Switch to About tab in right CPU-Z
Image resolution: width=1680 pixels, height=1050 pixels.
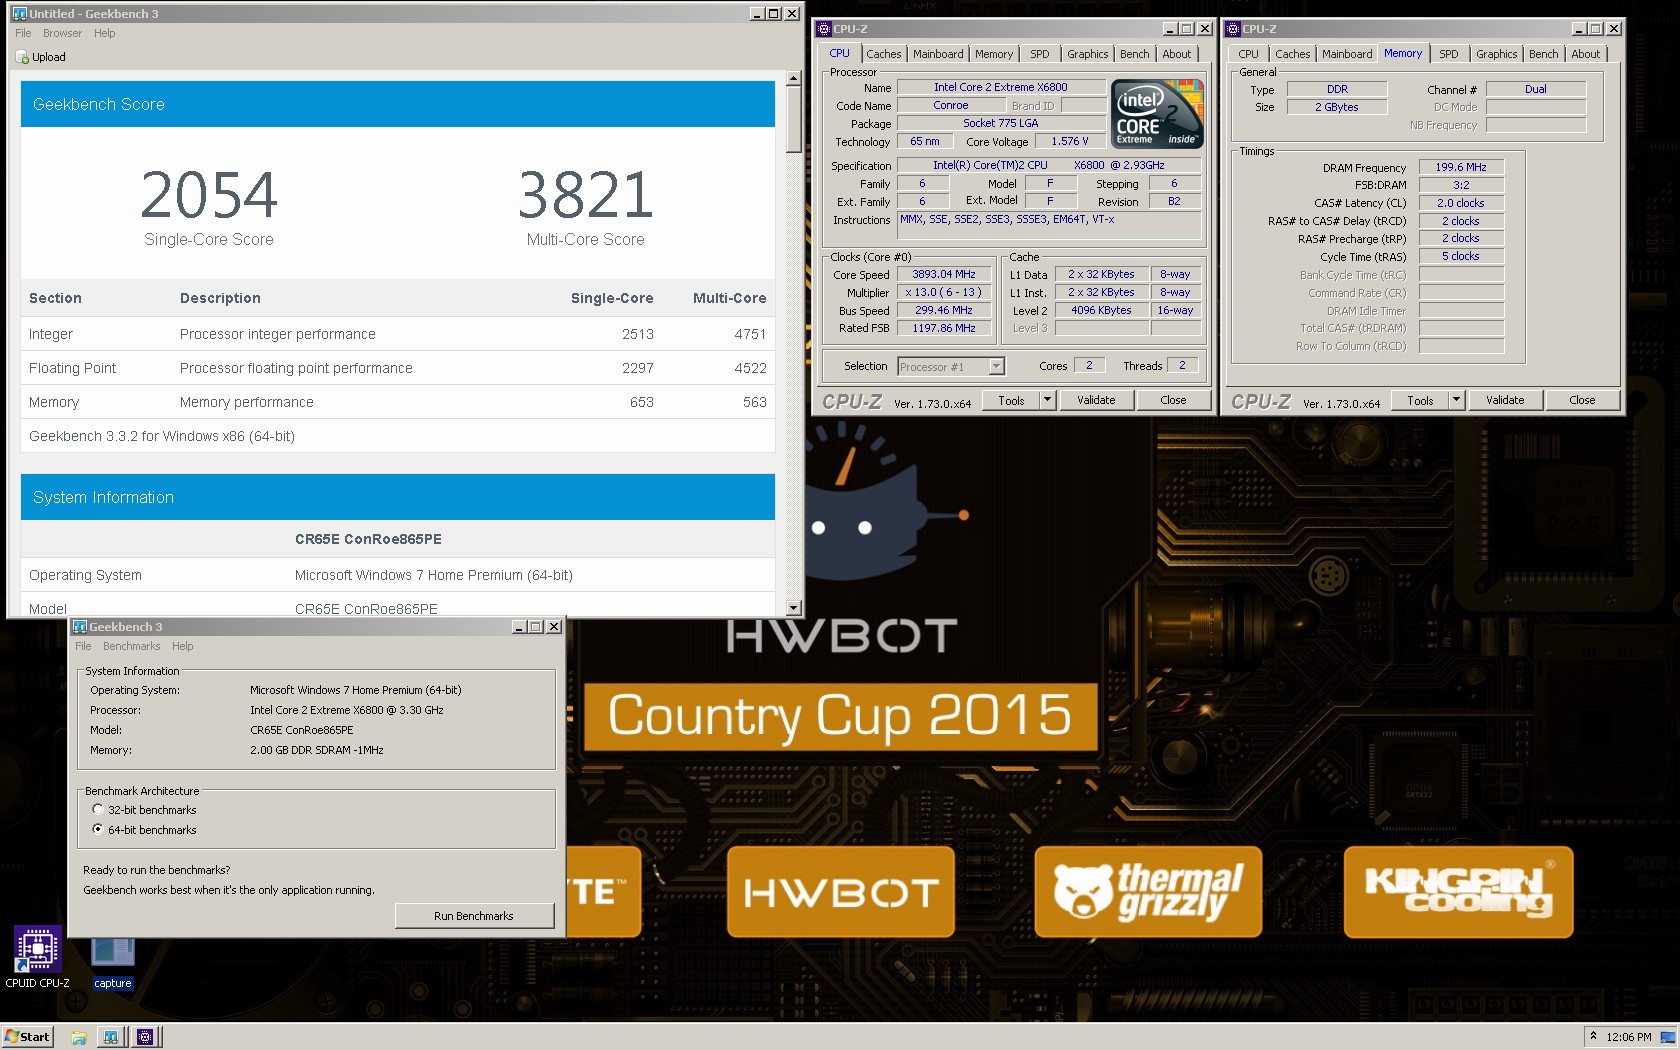pos(1585,54)
